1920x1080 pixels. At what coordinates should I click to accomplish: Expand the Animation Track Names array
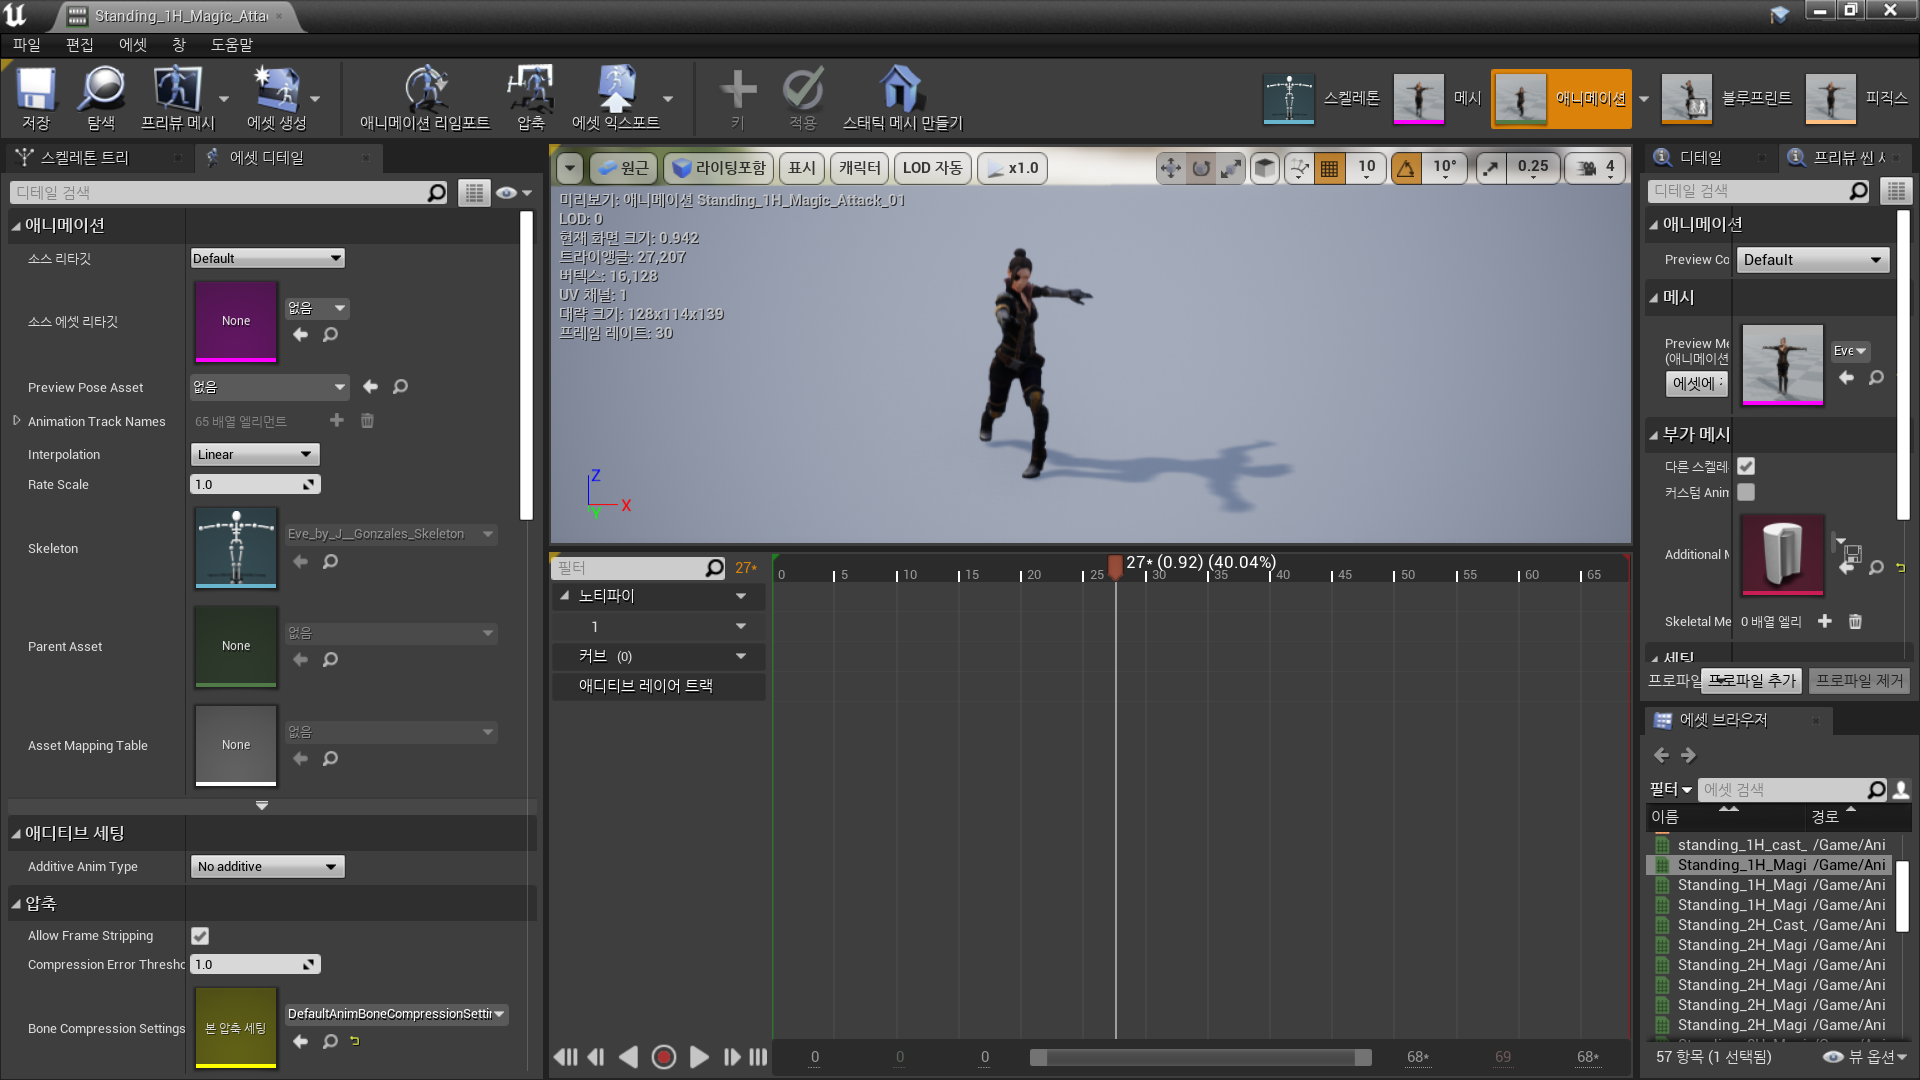(x=16, y=421)
